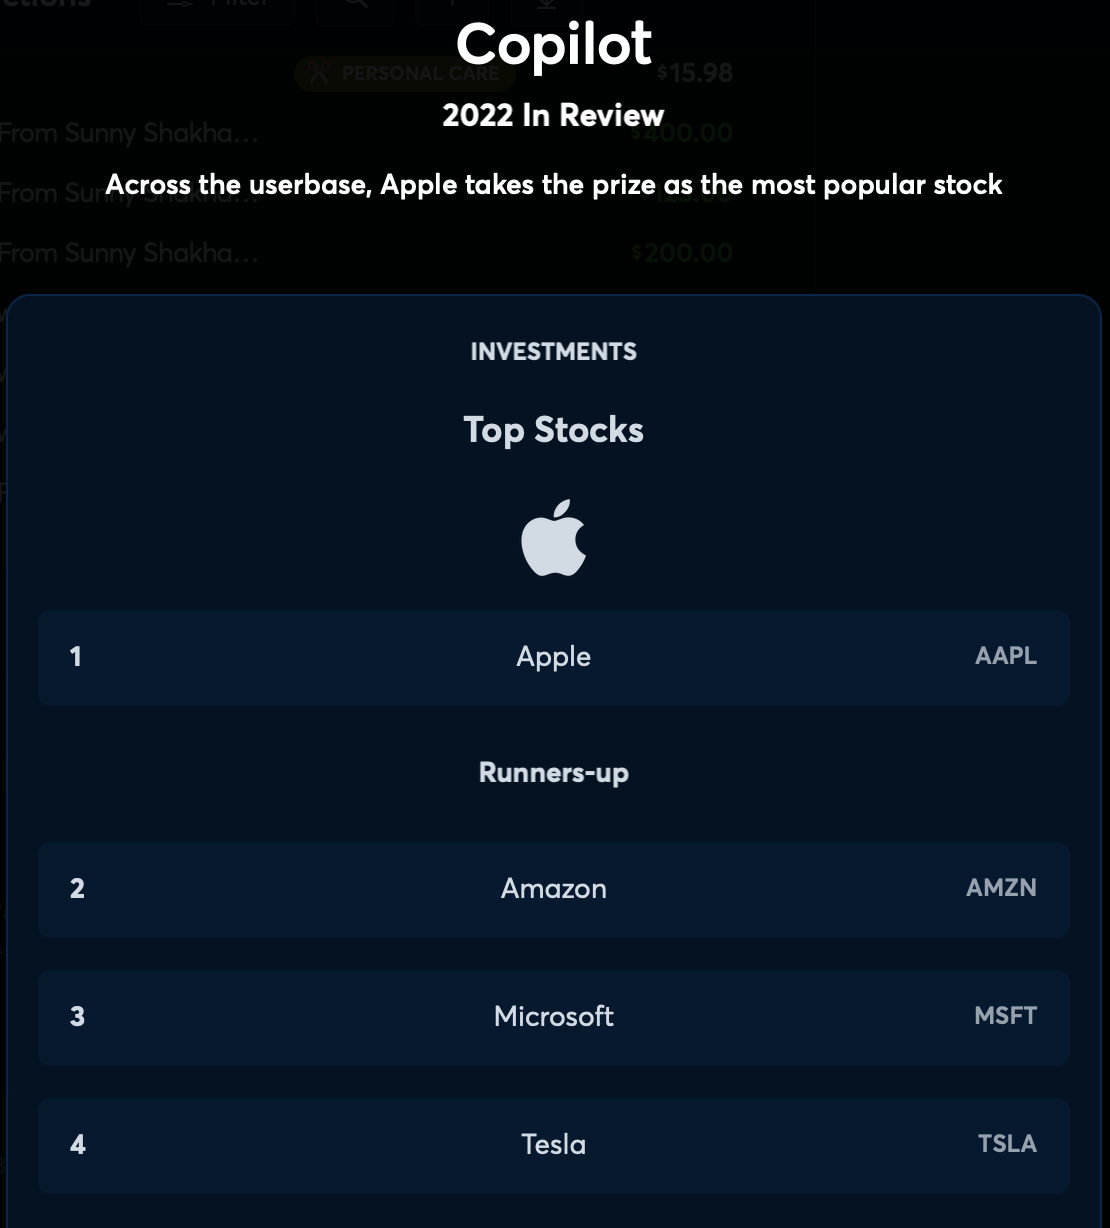Click the INVESTMENTS section label
This screenshot has height=1228, width=1110.
(x=553, y=352)
